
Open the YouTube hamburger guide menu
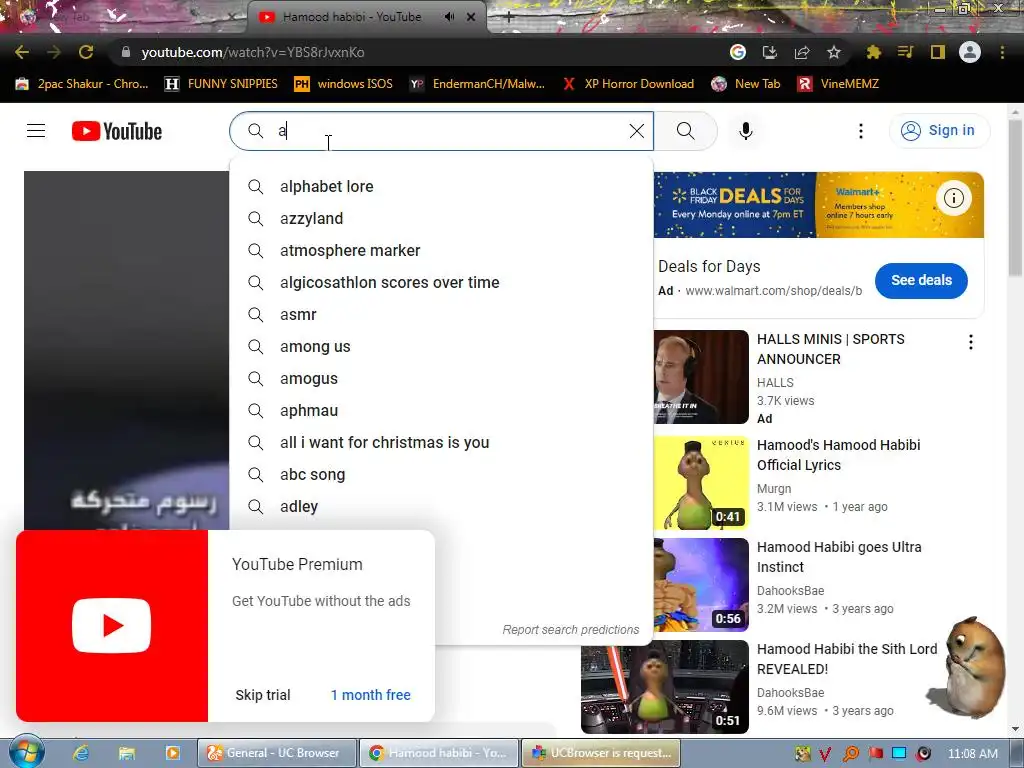(36, 131)
